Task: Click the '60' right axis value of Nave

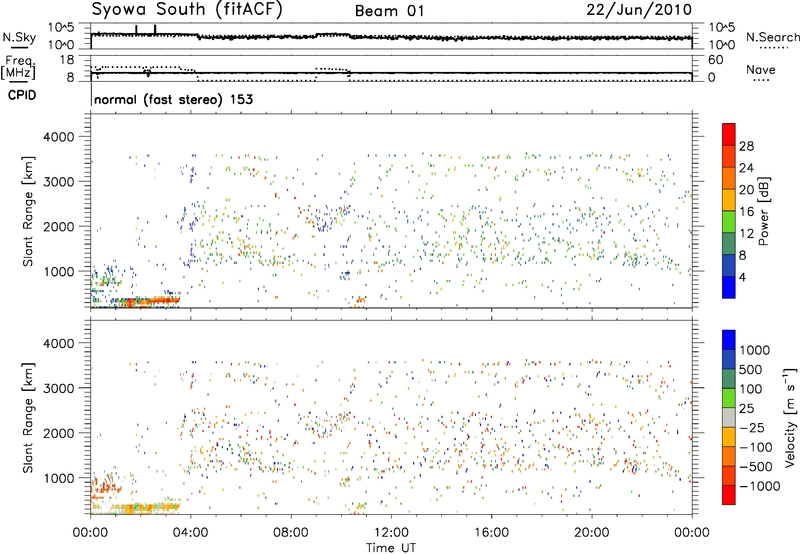Action: coord(715,60)
